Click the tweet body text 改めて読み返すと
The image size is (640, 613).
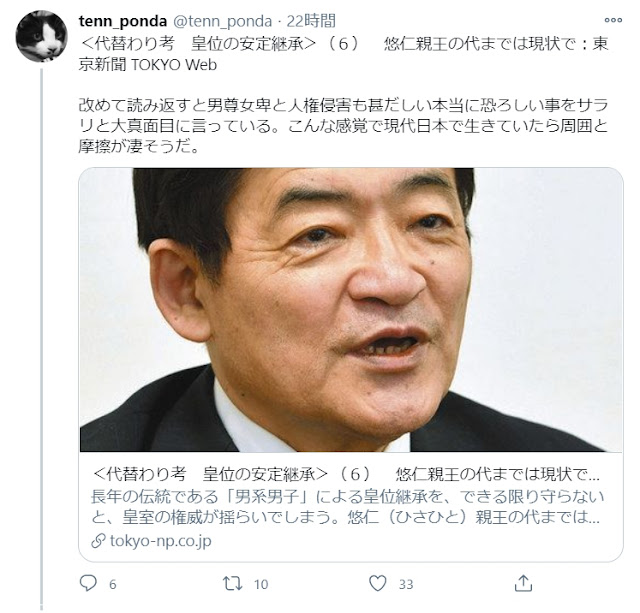(x=343, y=126)
